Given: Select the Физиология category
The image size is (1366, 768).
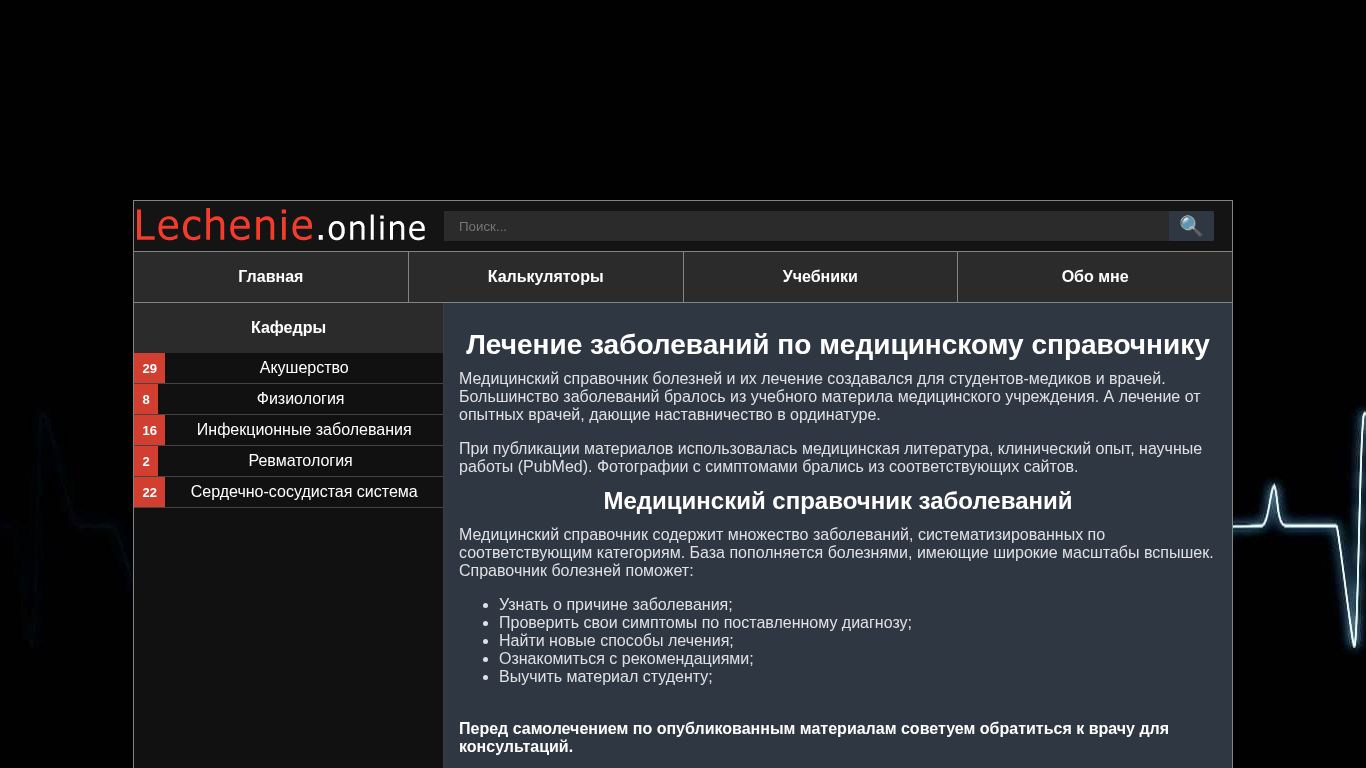Looking at the screenshot, I should click(x=300, y=399).
